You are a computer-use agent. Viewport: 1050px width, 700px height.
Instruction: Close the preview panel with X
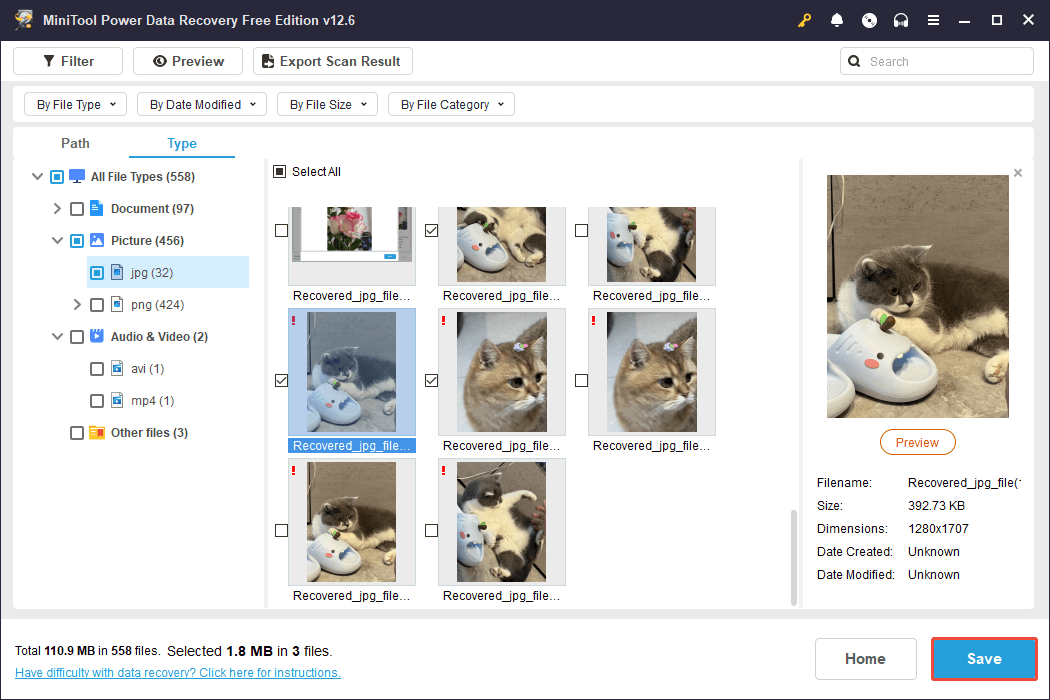coord(1018,173)
